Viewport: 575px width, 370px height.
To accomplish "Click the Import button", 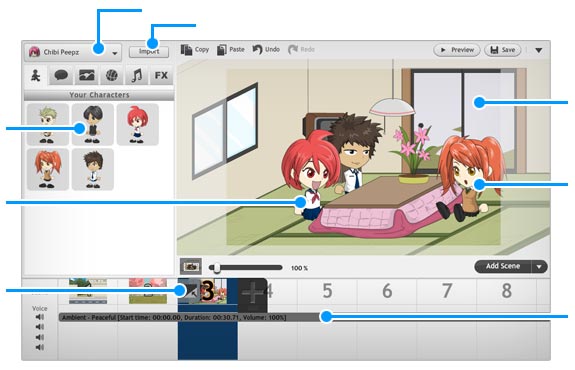I will [x=149, y=52].
